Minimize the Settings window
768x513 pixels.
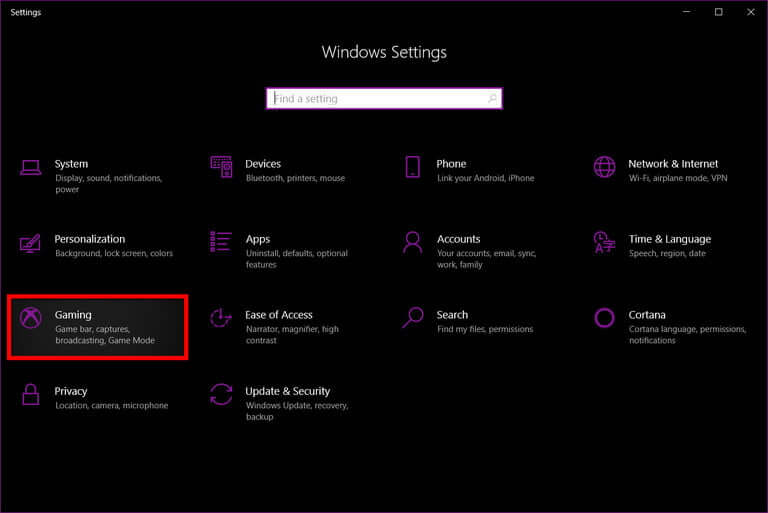click(x=687, y=12)
